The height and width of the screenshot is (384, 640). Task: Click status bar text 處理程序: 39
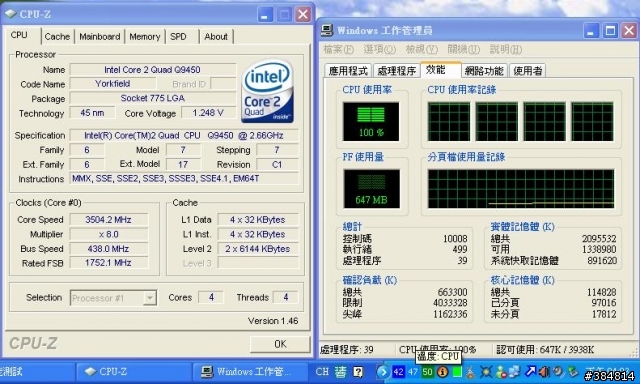347,350
